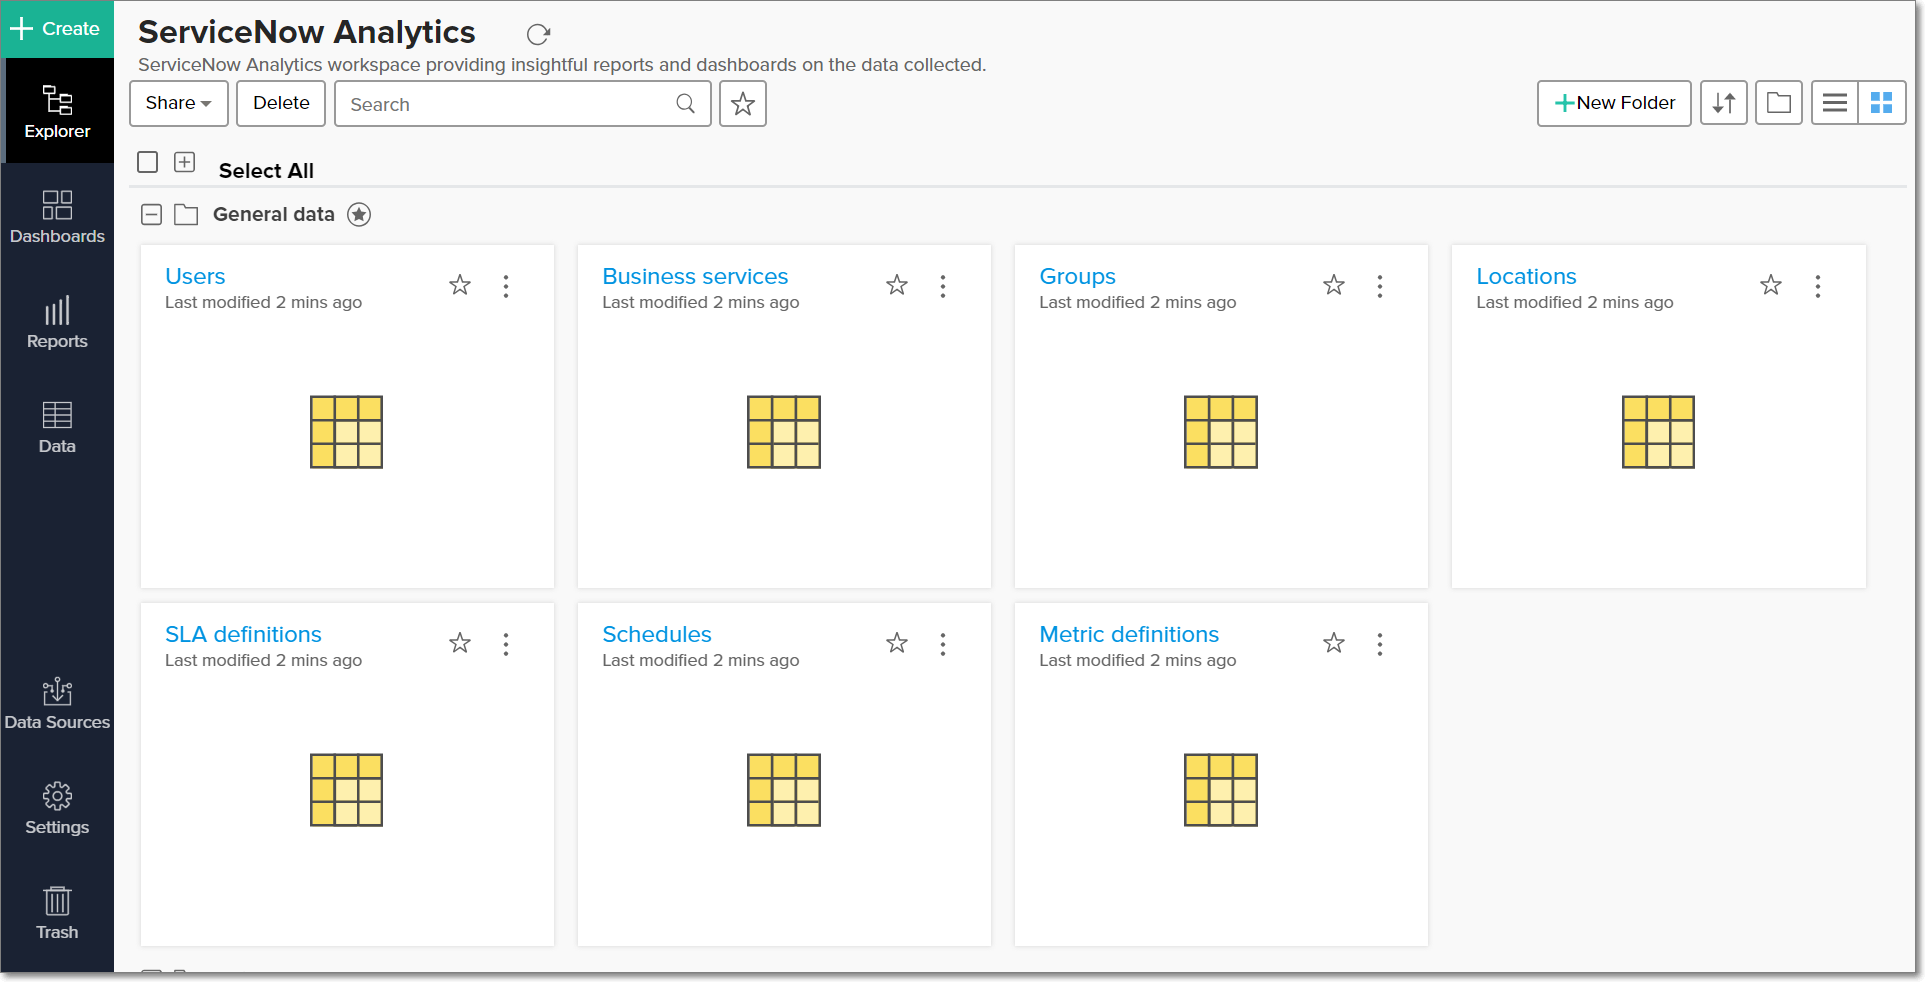1925x982 pixels.
Task: Collapse the General data folder
Action: [x=151, y=214]
